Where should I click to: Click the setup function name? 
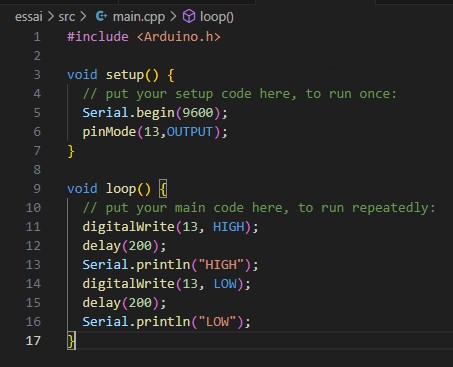click(125, 75)
